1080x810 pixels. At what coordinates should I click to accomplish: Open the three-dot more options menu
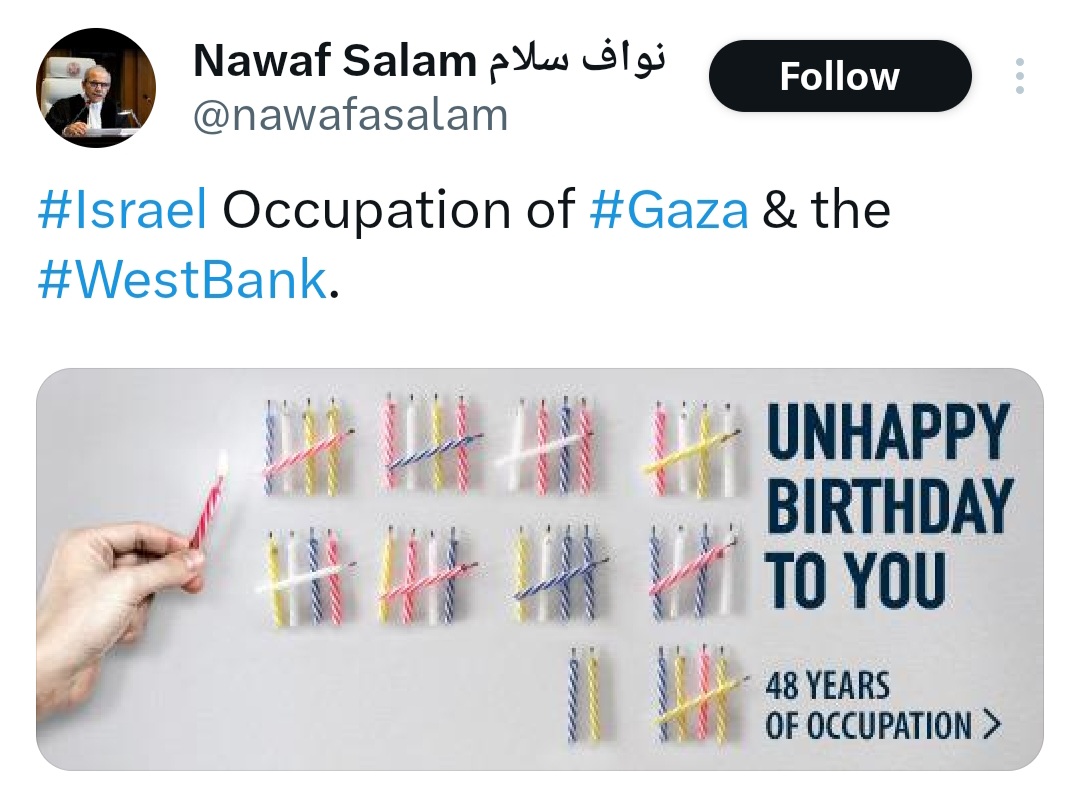[1019, 77]
